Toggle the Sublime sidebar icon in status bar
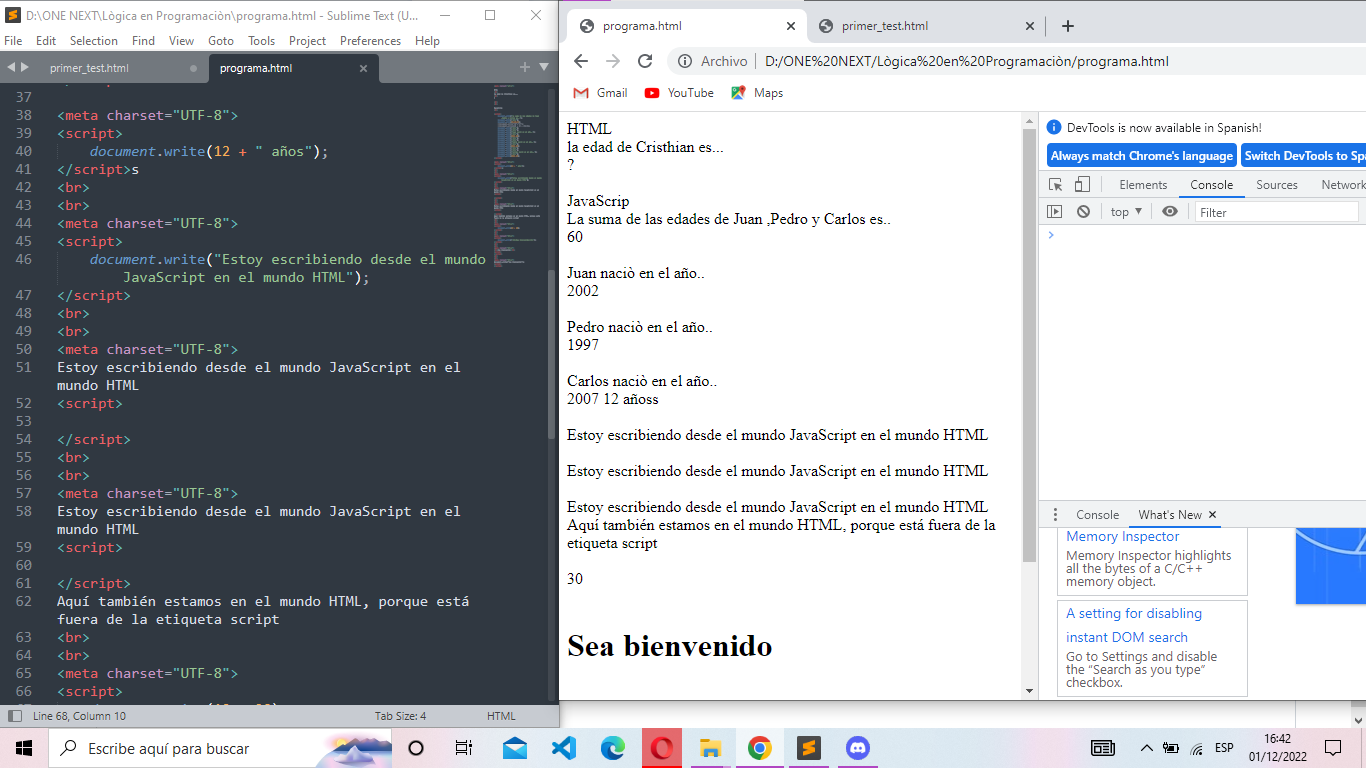The width and height of the screenshot is (1366, 768). click(x=15, y=716)
